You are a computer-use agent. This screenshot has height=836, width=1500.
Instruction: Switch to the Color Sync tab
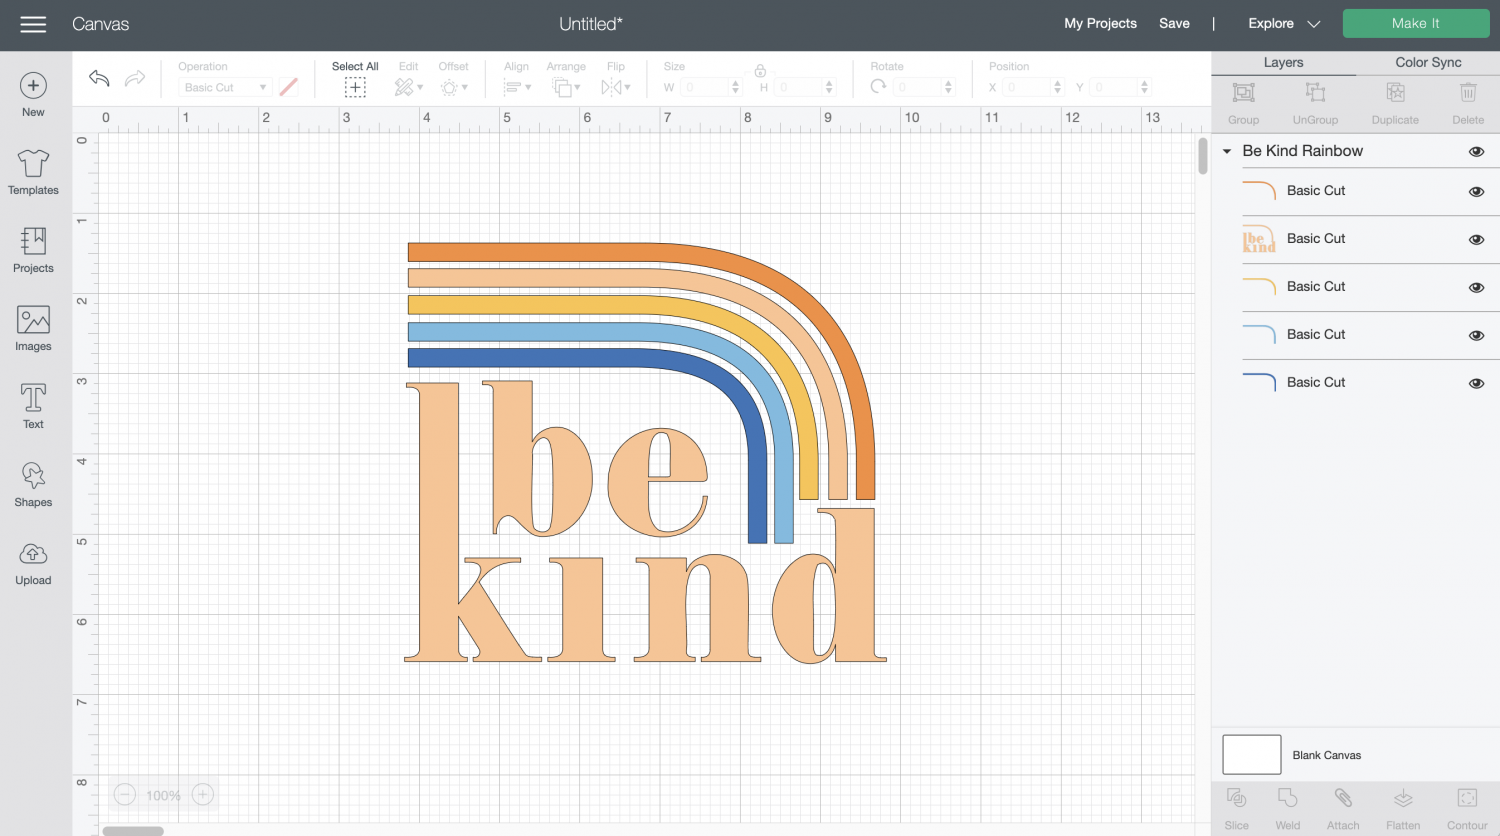tap(1428, 62)
